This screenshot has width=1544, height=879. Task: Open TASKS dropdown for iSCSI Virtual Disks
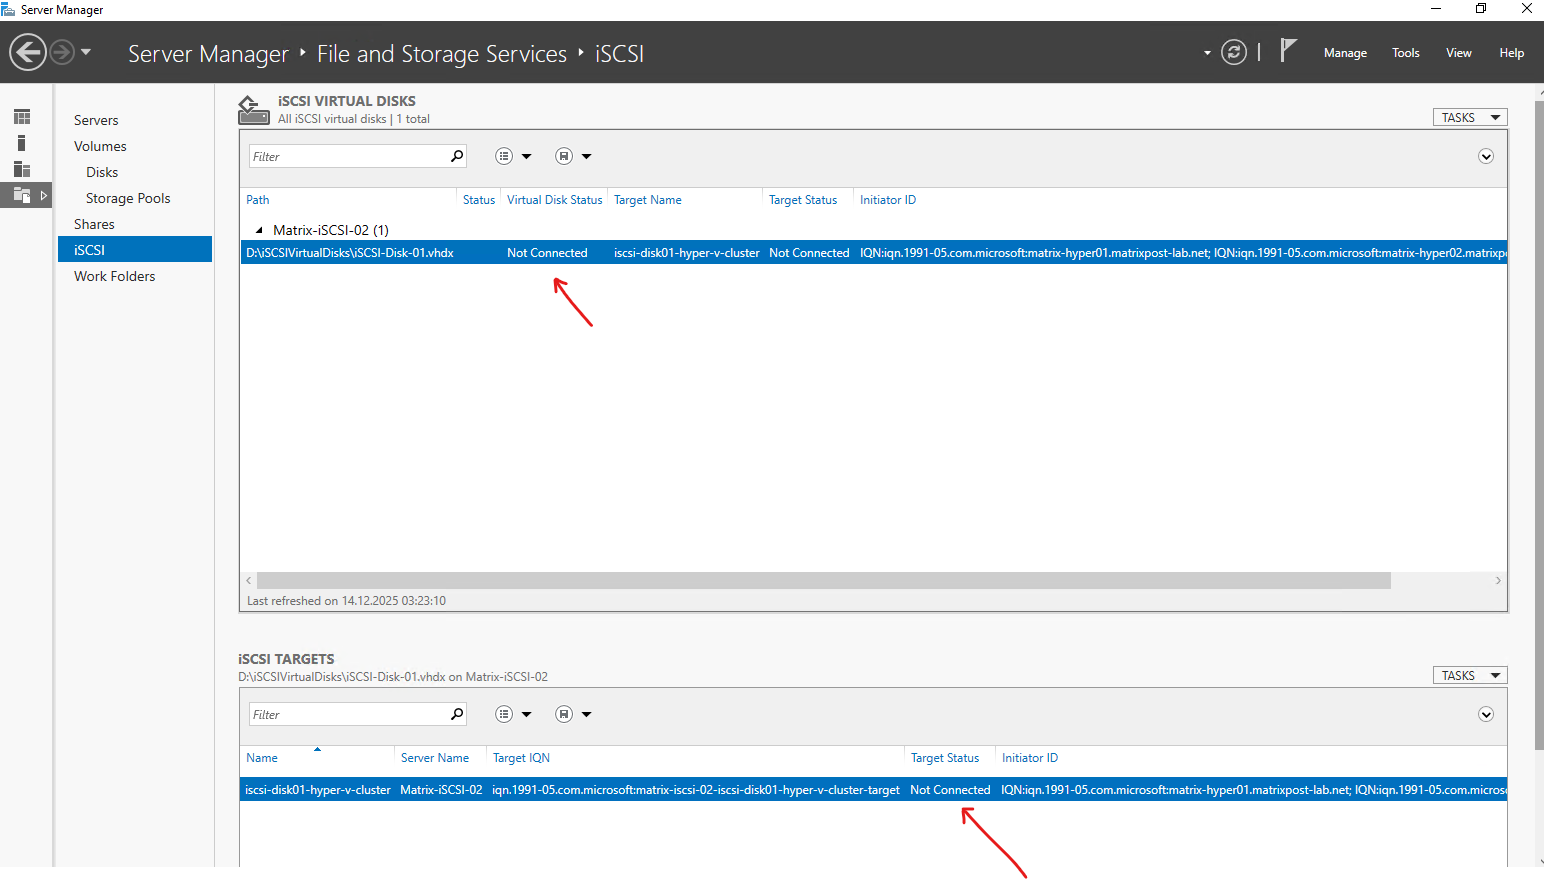click(1470, 118)
